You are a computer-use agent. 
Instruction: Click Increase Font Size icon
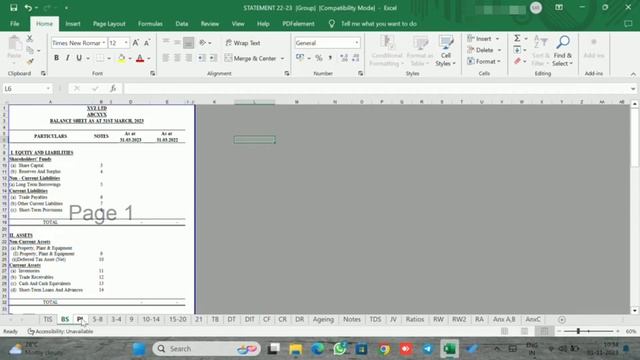point(136,42)
